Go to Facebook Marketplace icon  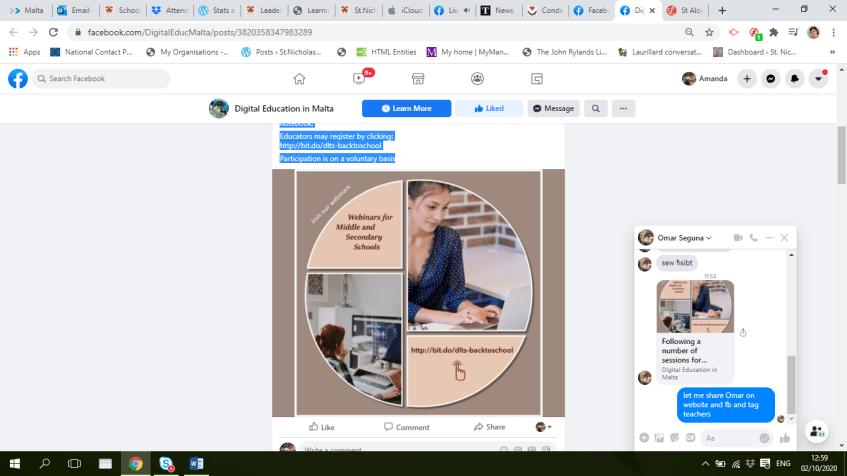click(x=418, y=79)
